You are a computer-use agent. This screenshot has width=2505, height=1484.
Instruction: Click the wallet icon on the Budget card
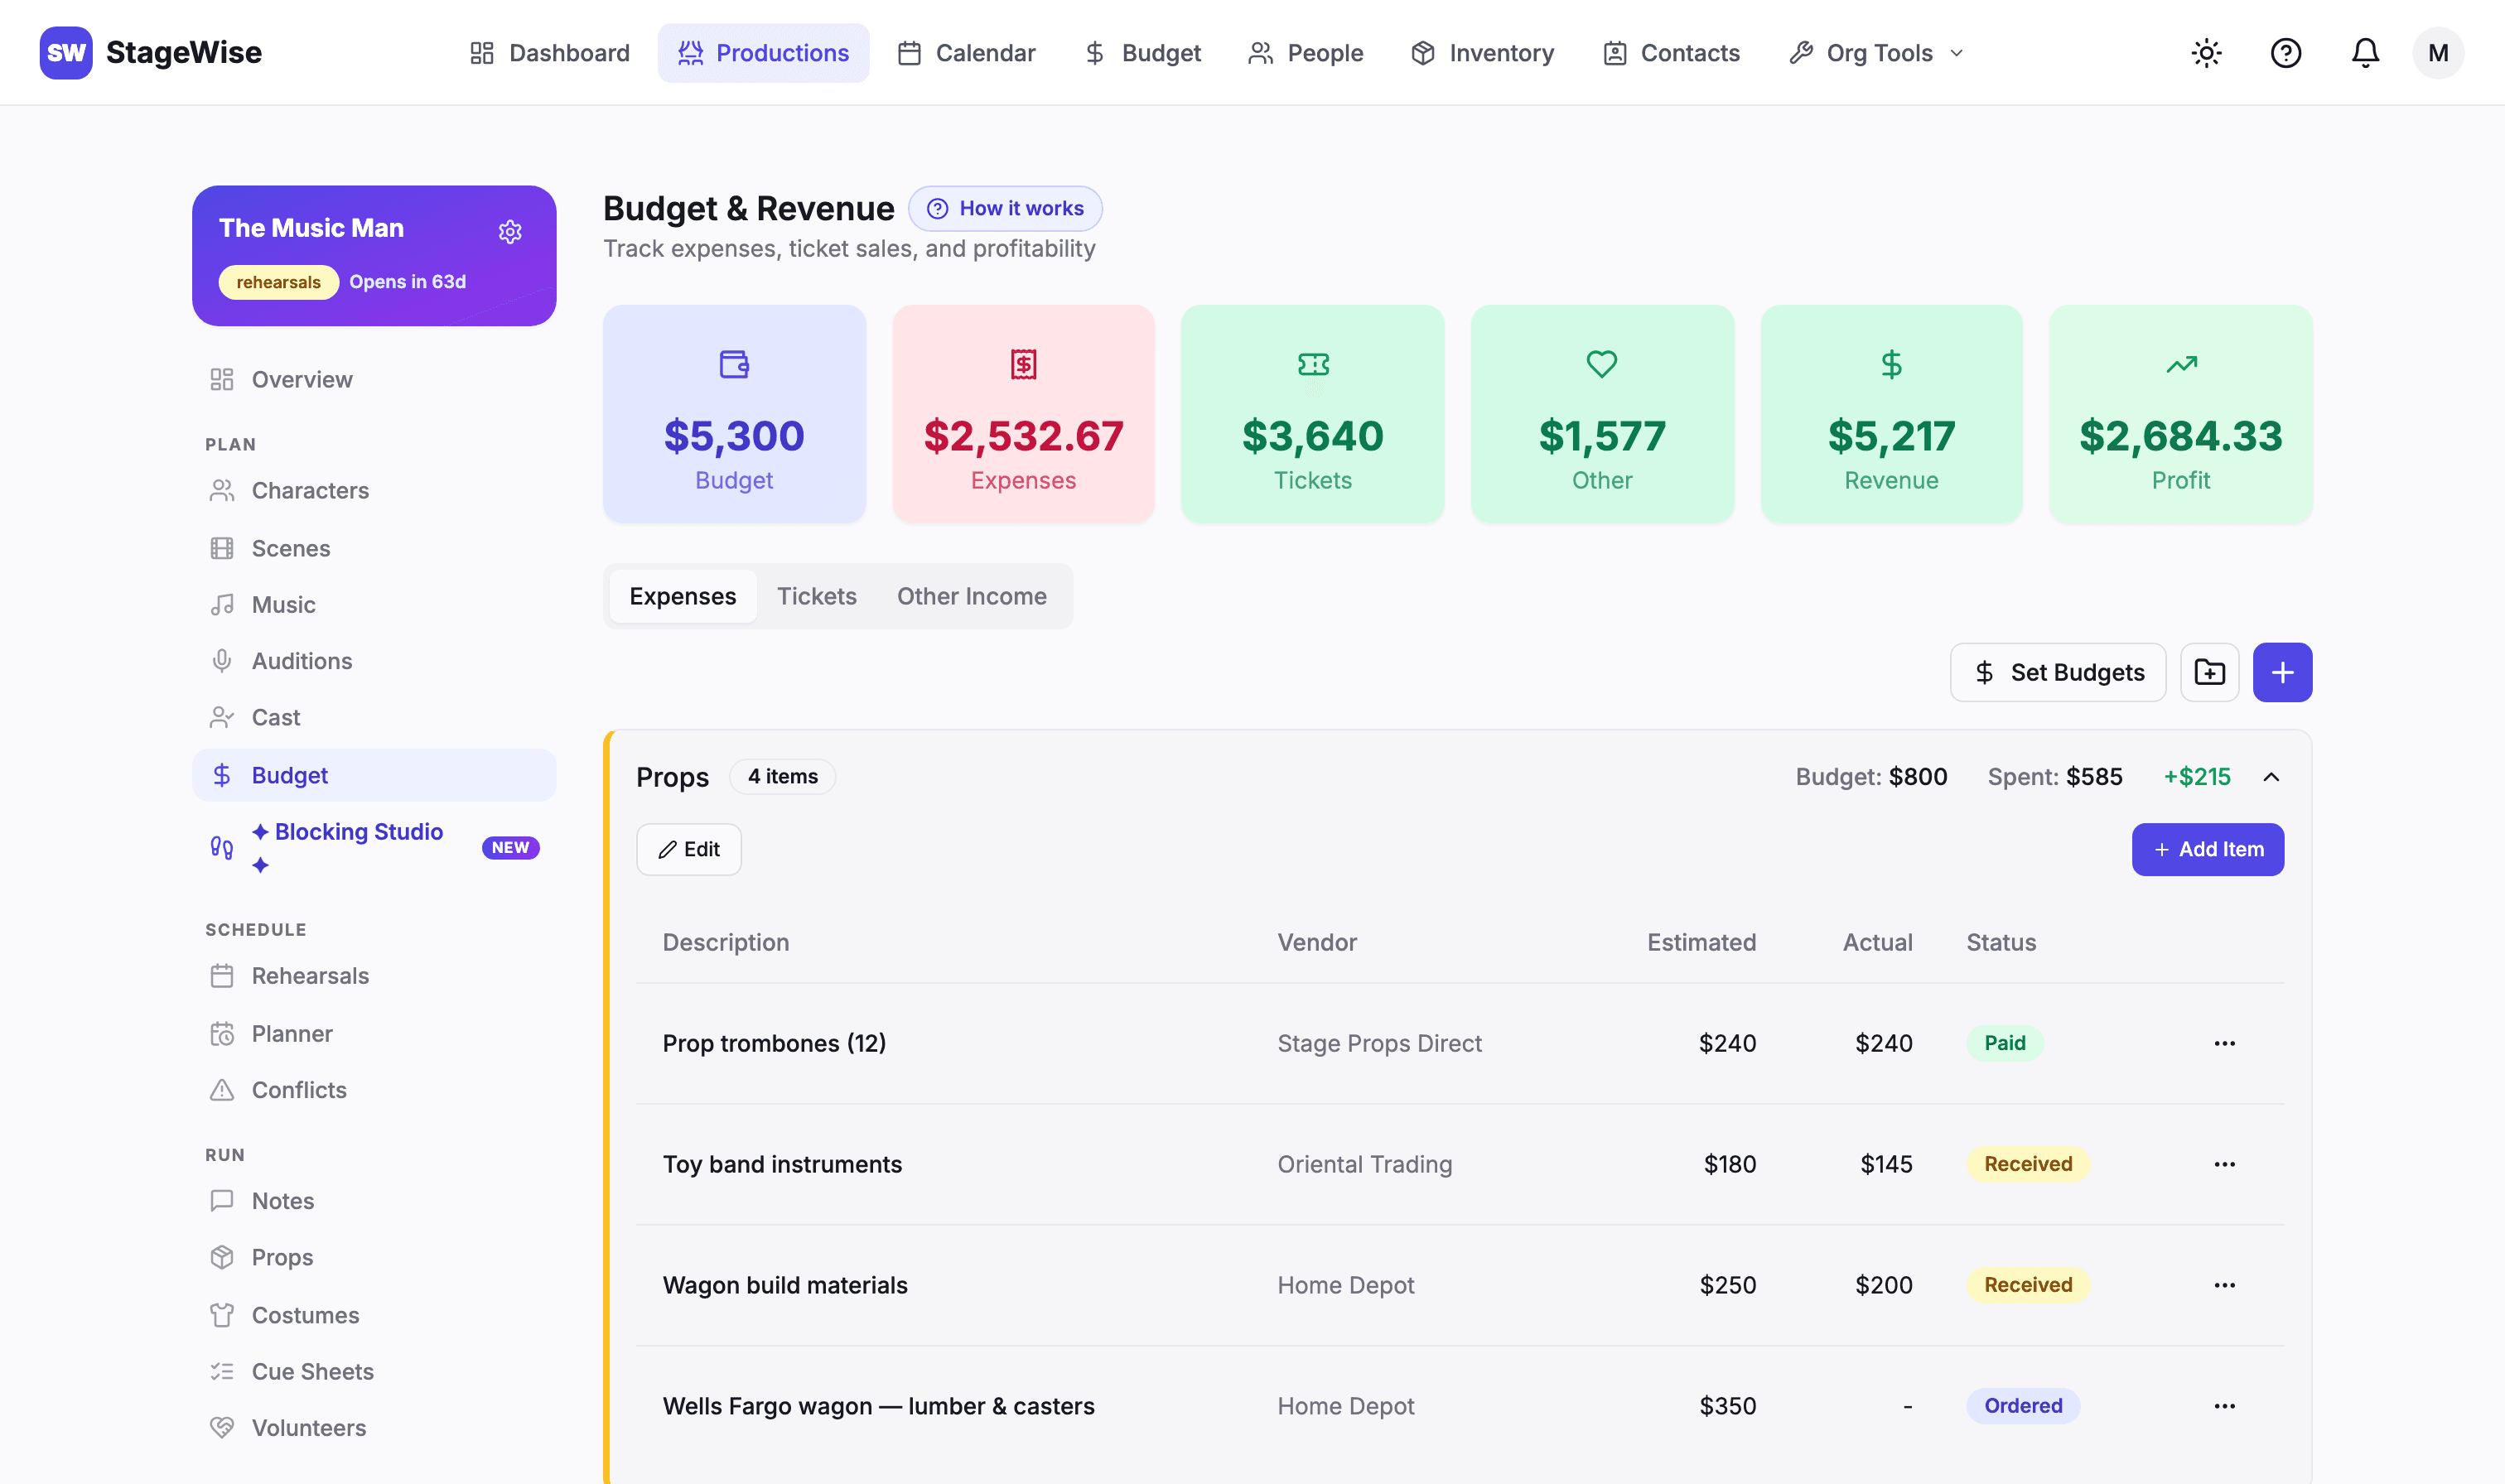734,364
